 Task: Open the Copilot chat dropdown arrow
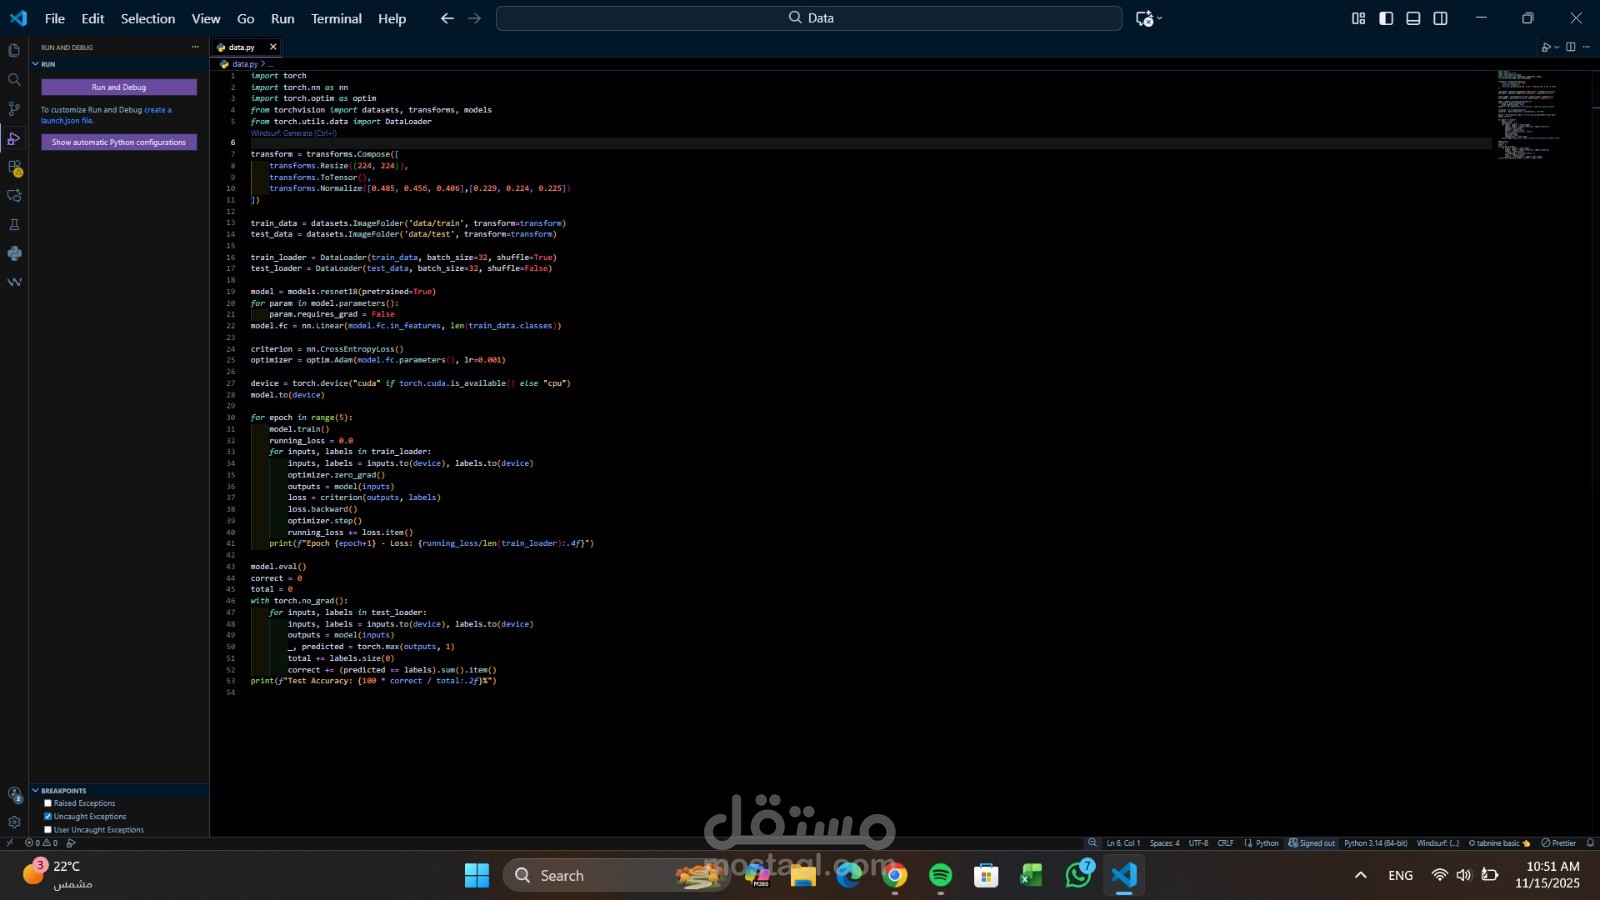tap(1159, 18)
